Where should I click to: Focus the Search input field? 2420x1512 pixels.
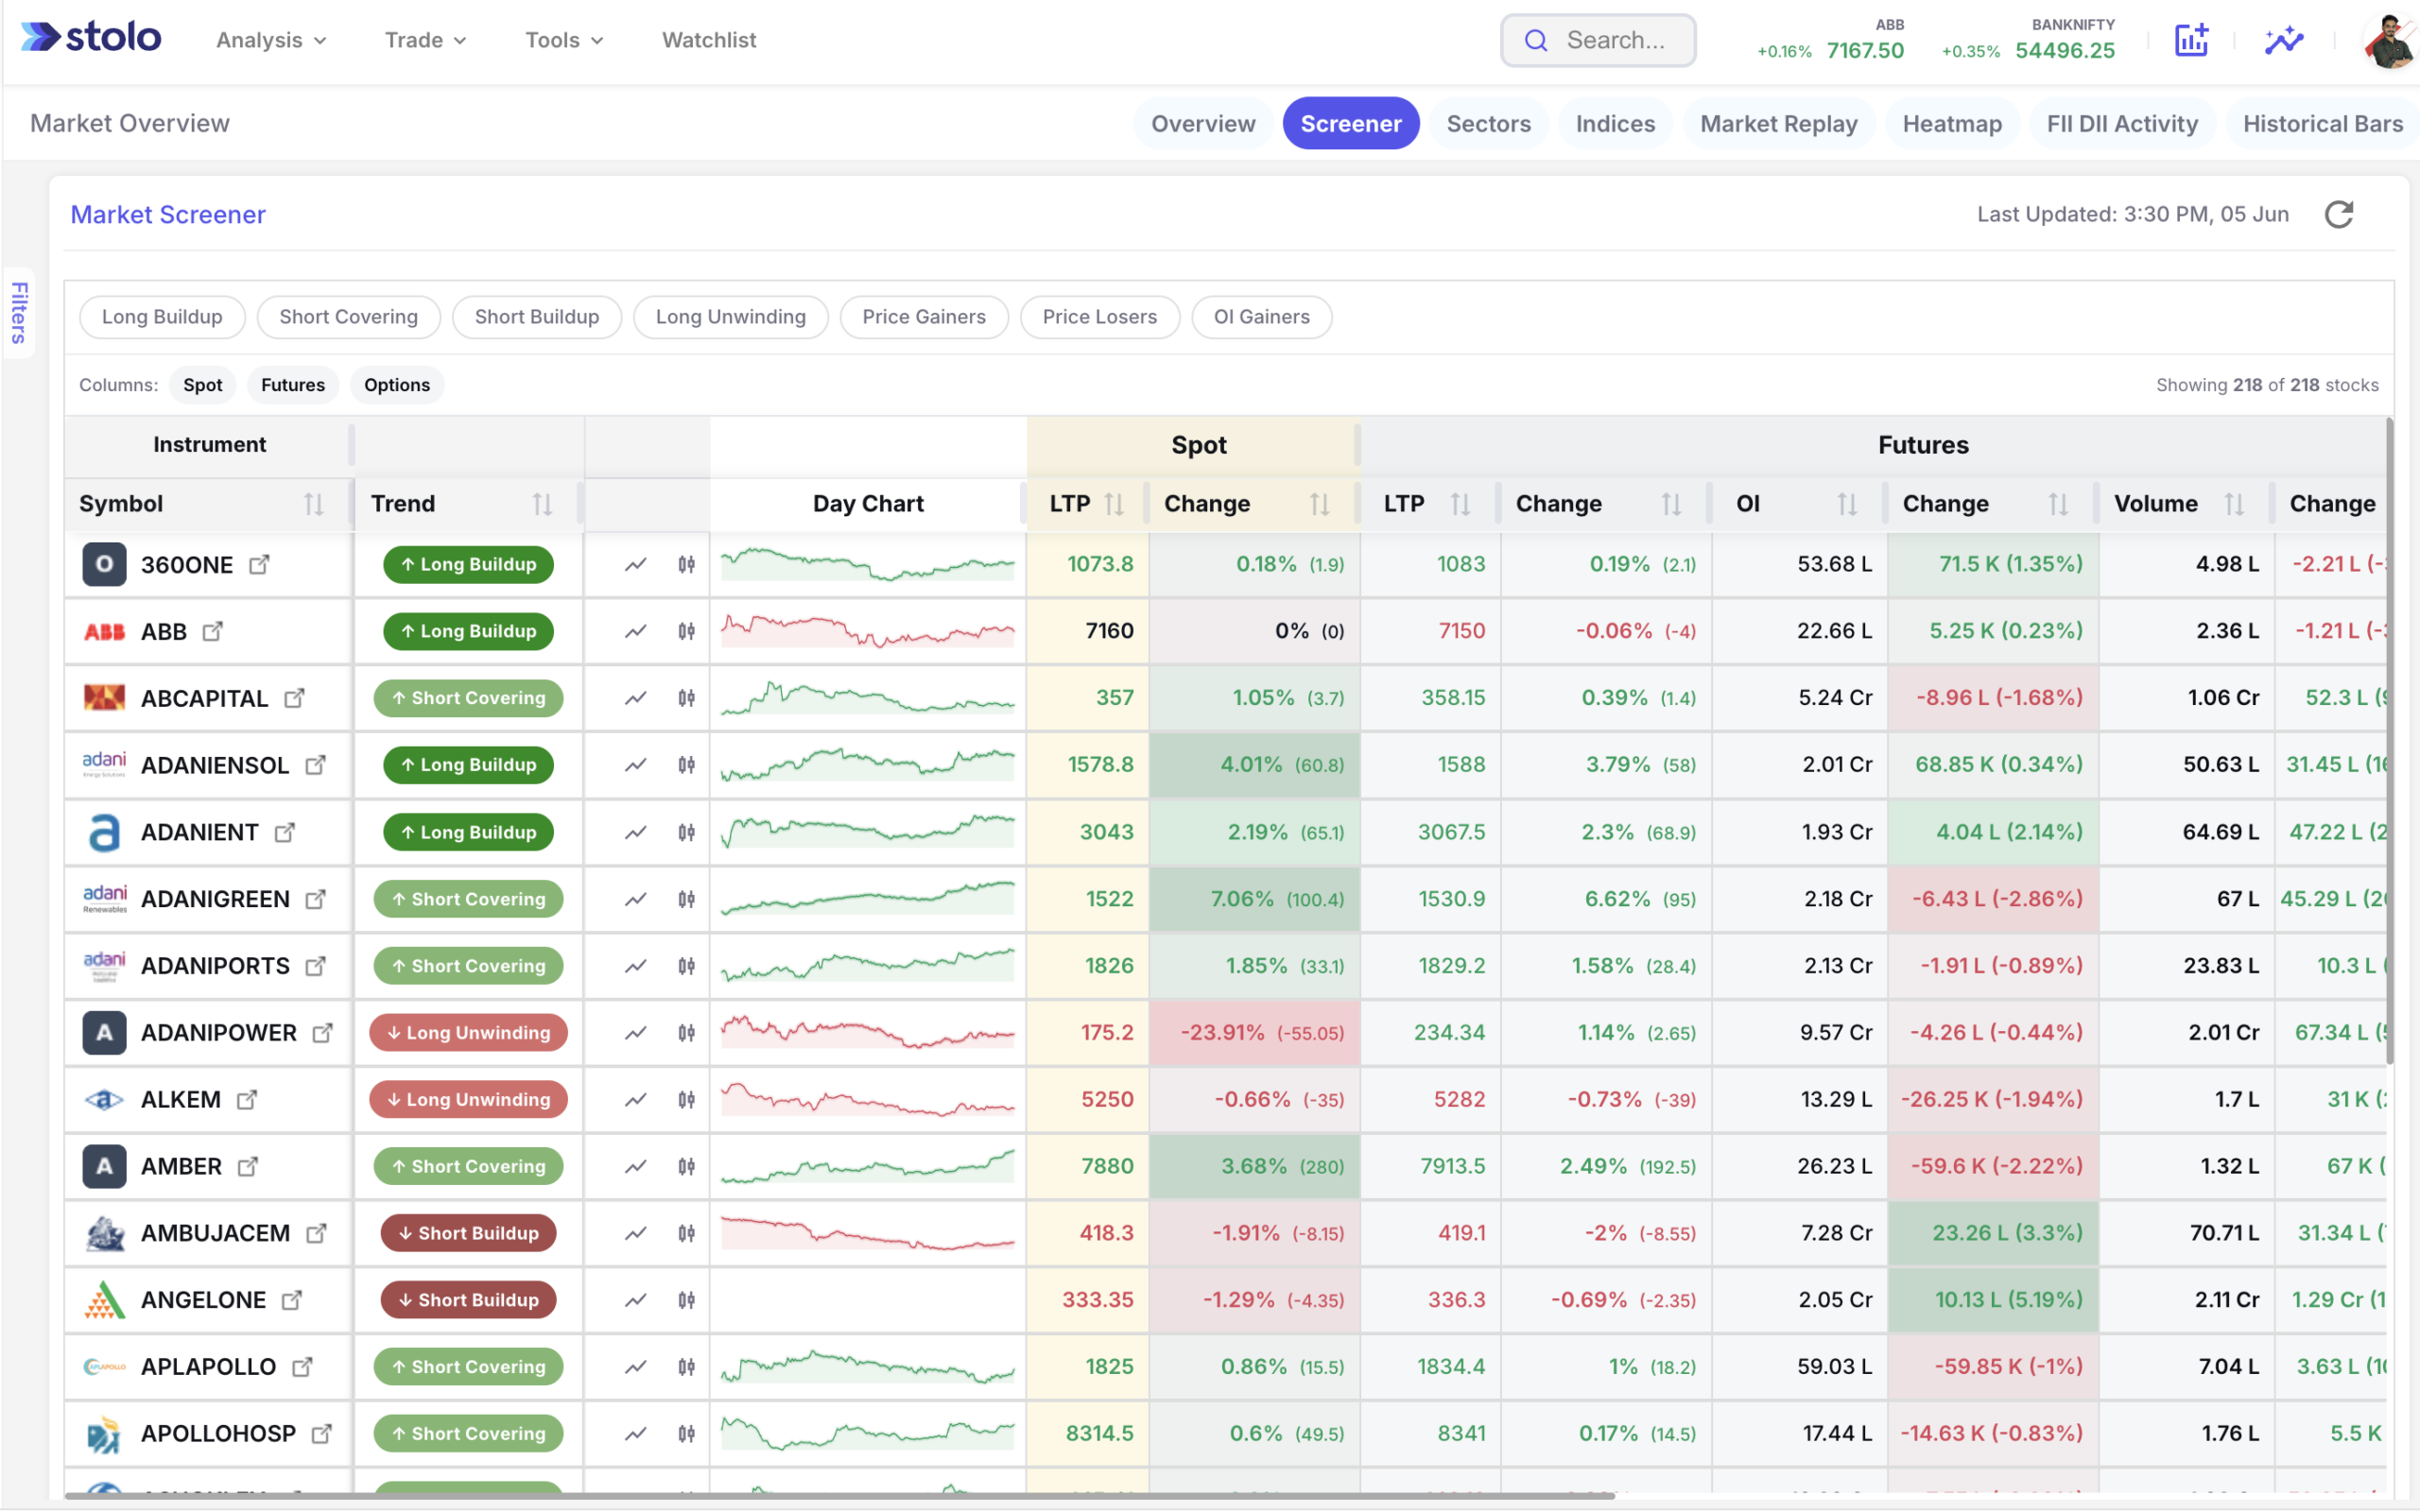coord(1598,40)
